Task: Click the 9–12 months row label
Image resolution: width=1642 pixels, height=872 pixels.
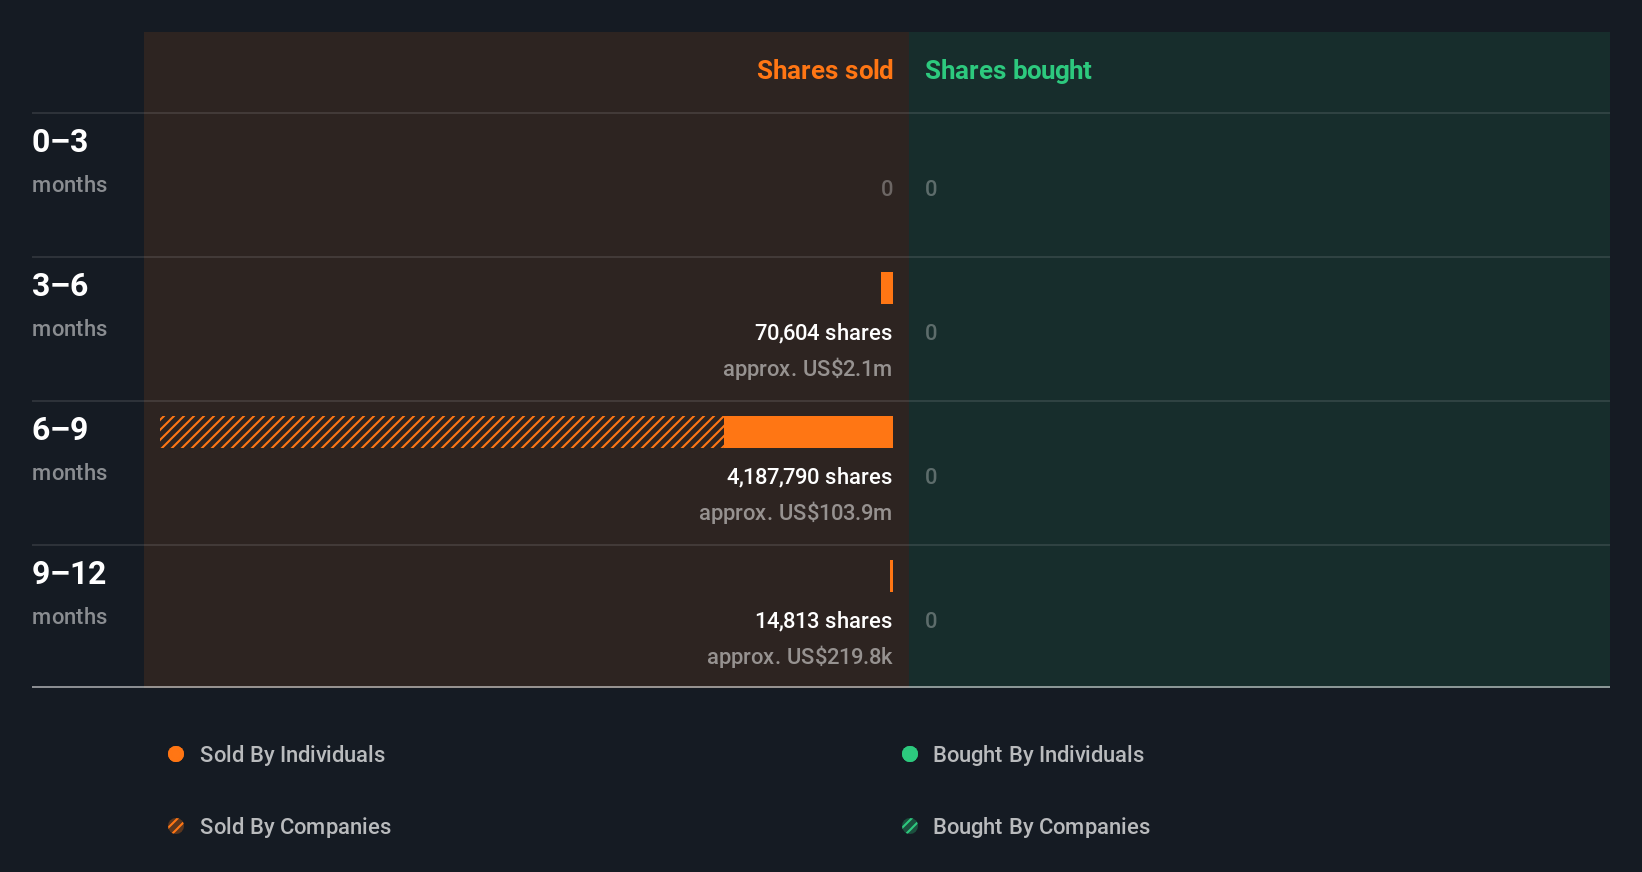Action: click(x=69, y=592)
